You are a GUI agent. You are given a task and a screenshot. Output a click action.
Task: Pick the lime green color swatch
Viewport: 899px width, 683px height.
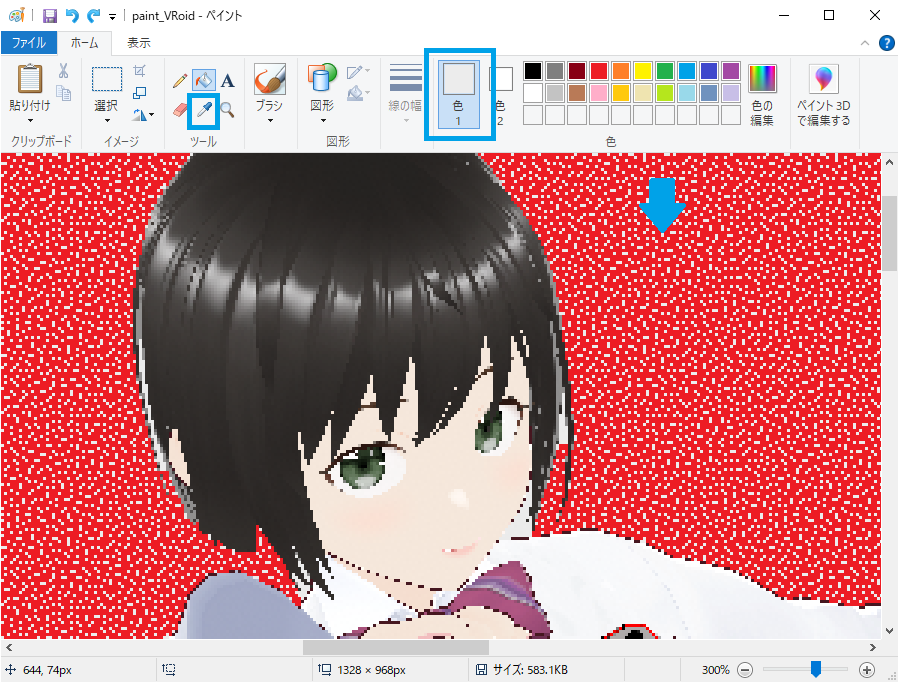tap(665, 92)
